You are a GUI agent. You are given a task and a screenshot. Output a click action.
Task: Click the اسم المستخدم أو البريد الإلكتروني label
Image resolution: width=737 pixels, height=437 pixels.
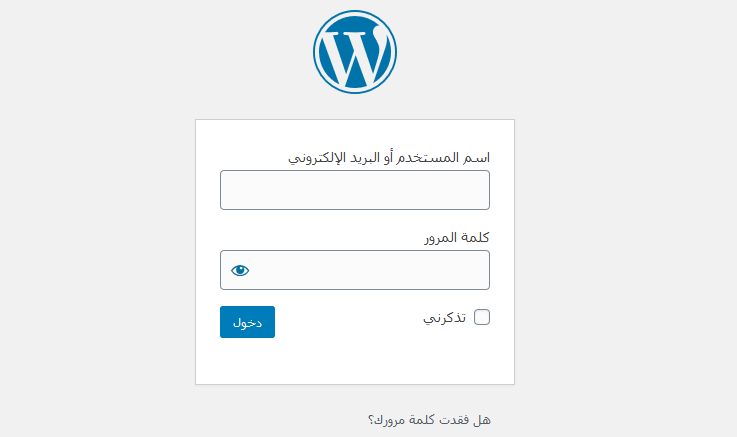click(389, 158)
